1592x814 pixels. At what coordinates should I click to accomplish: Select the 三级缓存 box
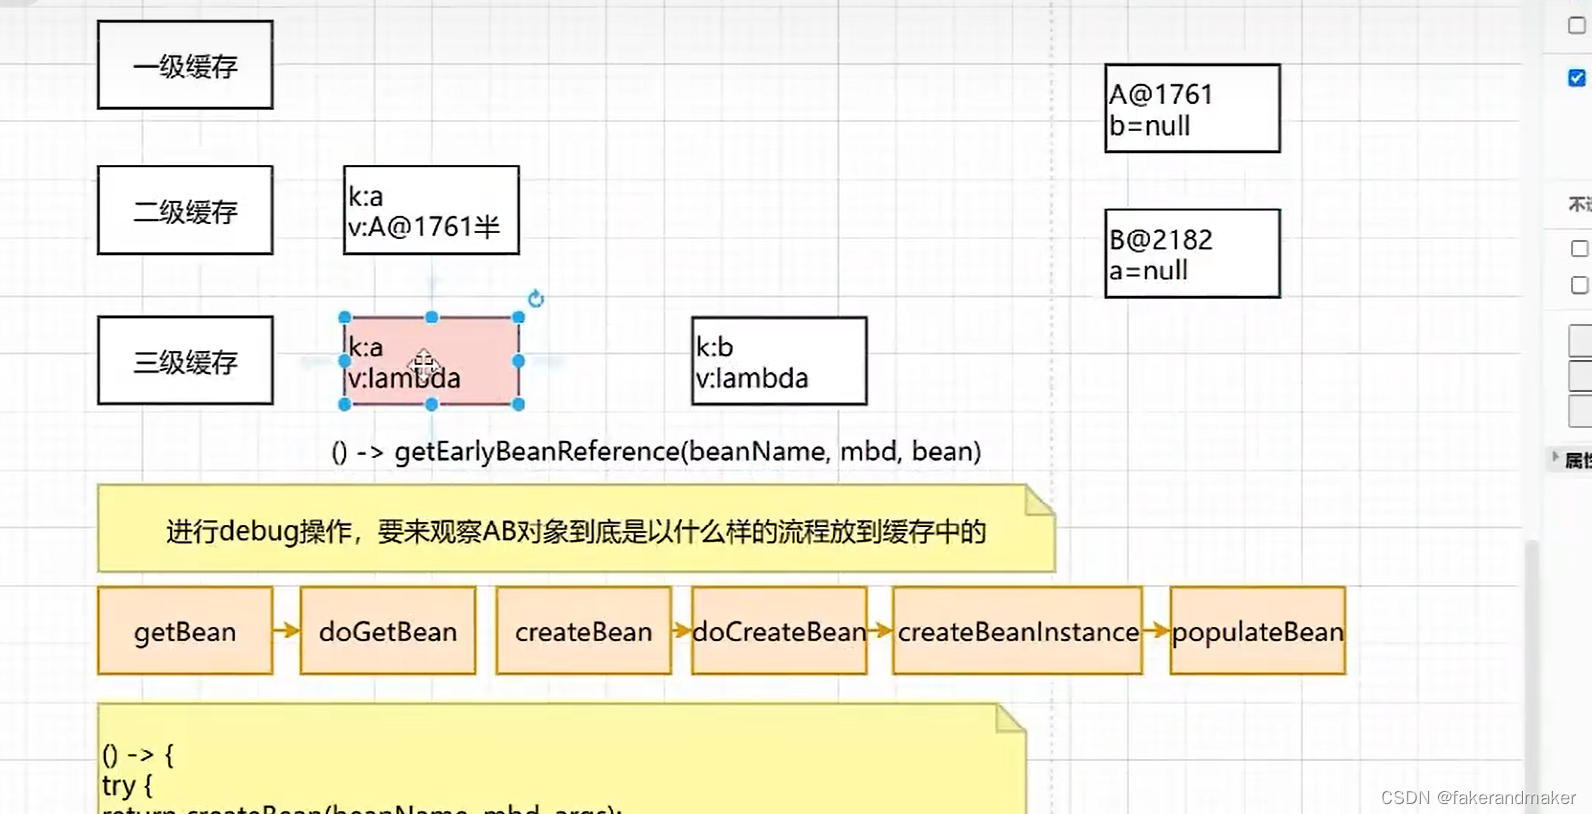click(x=185, y=360)
